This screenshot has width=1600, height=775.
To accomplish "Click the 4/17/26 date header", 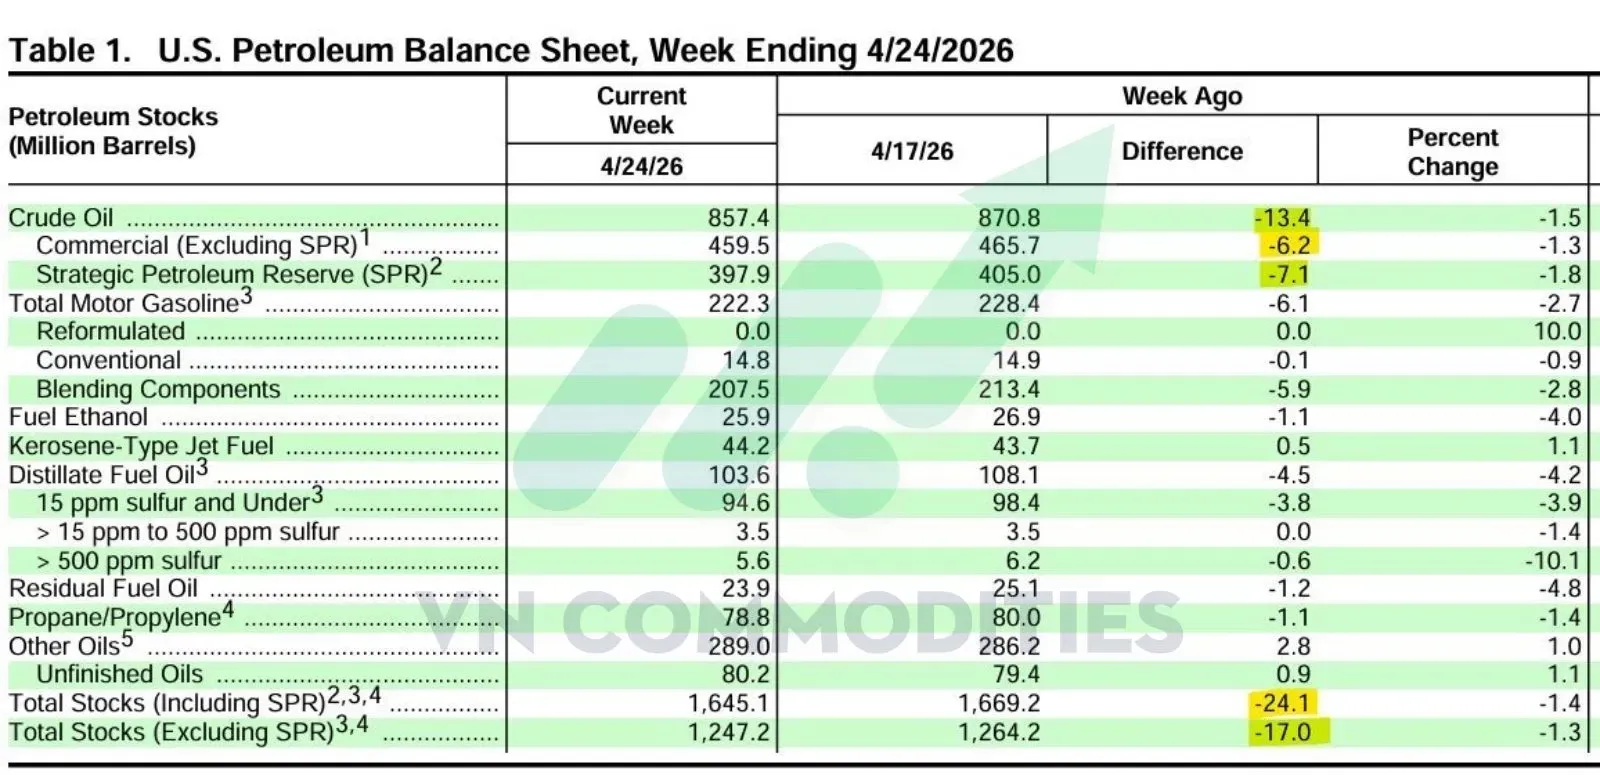I will tap(912, 151).
